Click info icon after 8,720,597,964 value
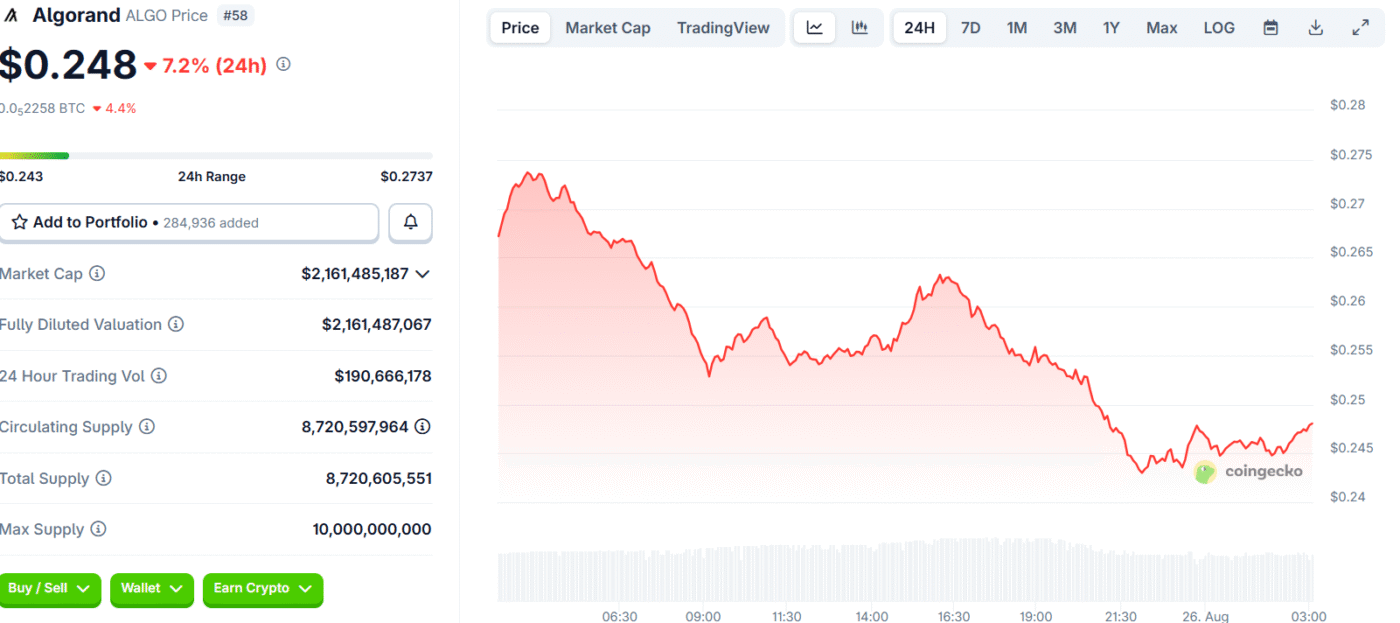 423,427
